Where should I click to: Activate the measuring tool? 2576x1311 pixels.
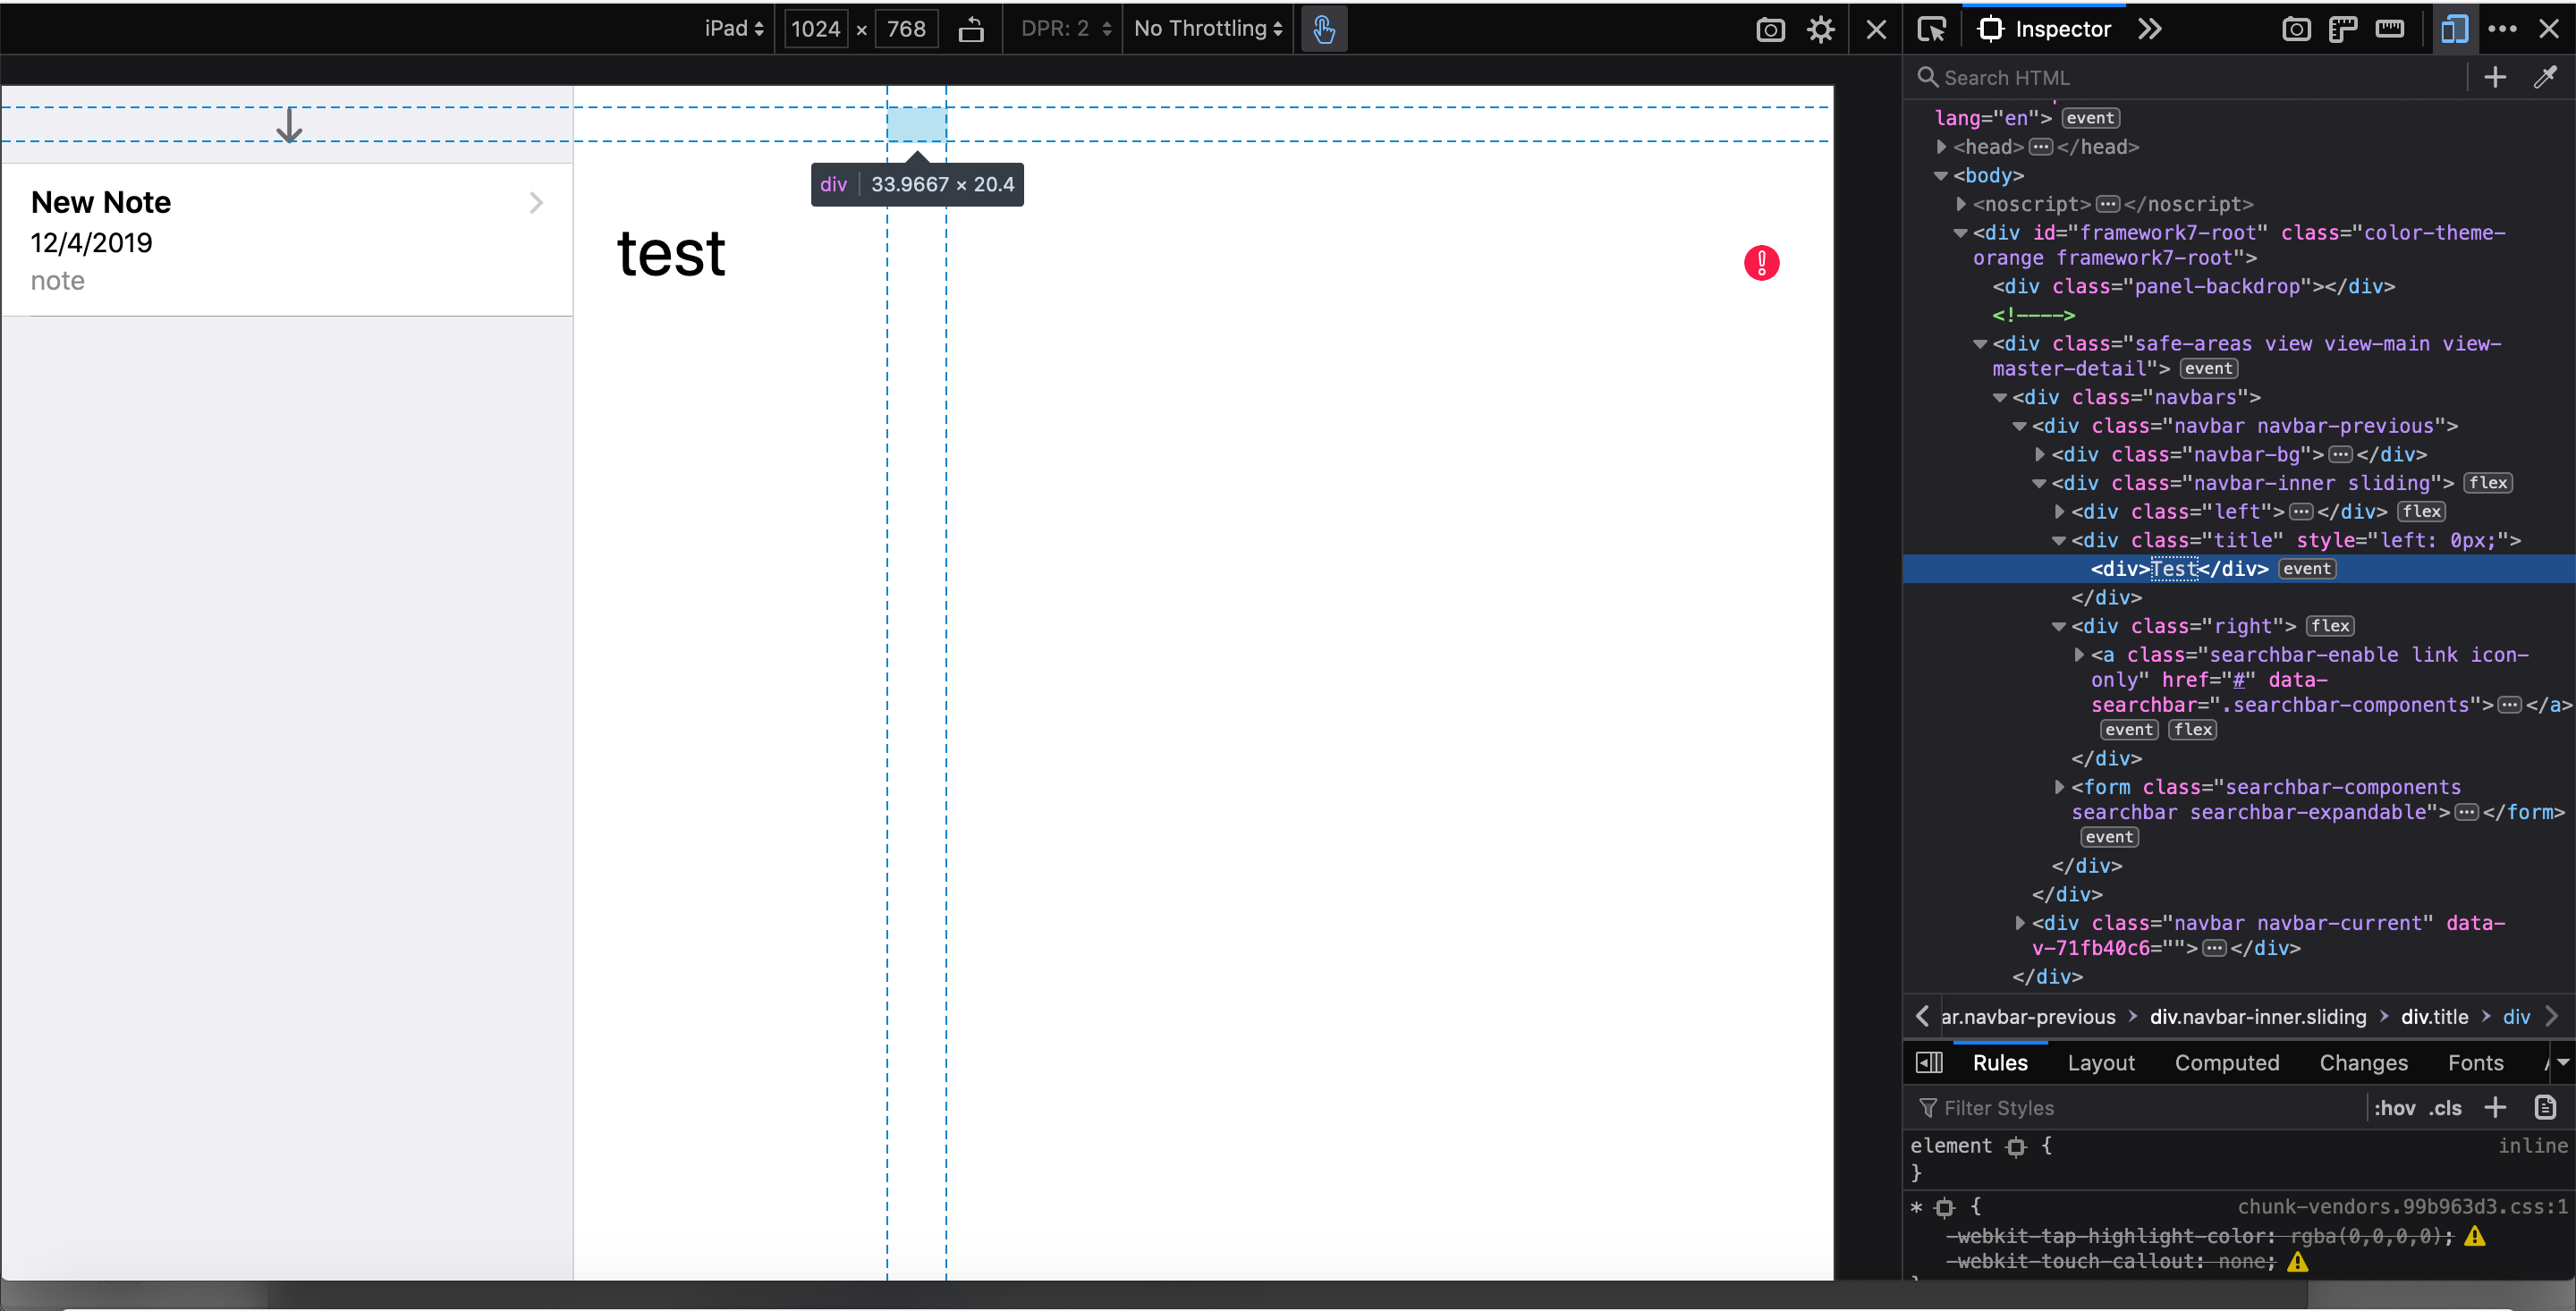click(x=2391, y=29)
